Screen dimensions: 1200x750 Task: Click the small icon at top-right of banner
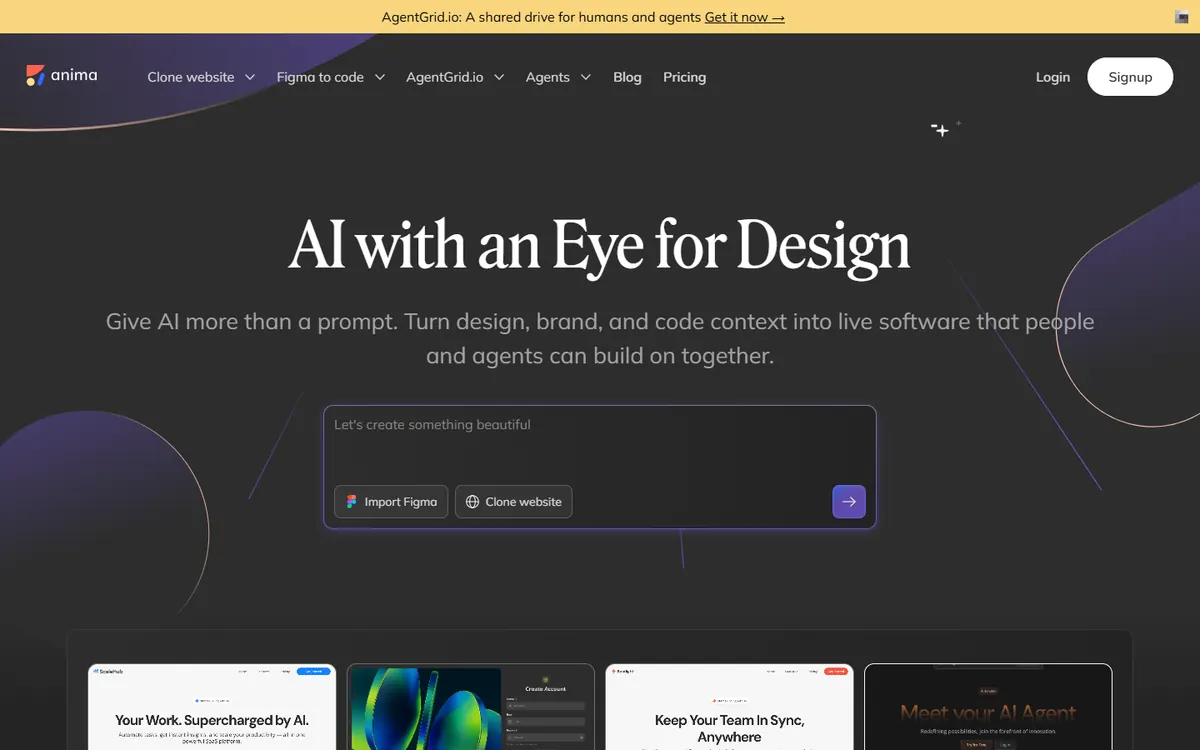[1182, 17]
